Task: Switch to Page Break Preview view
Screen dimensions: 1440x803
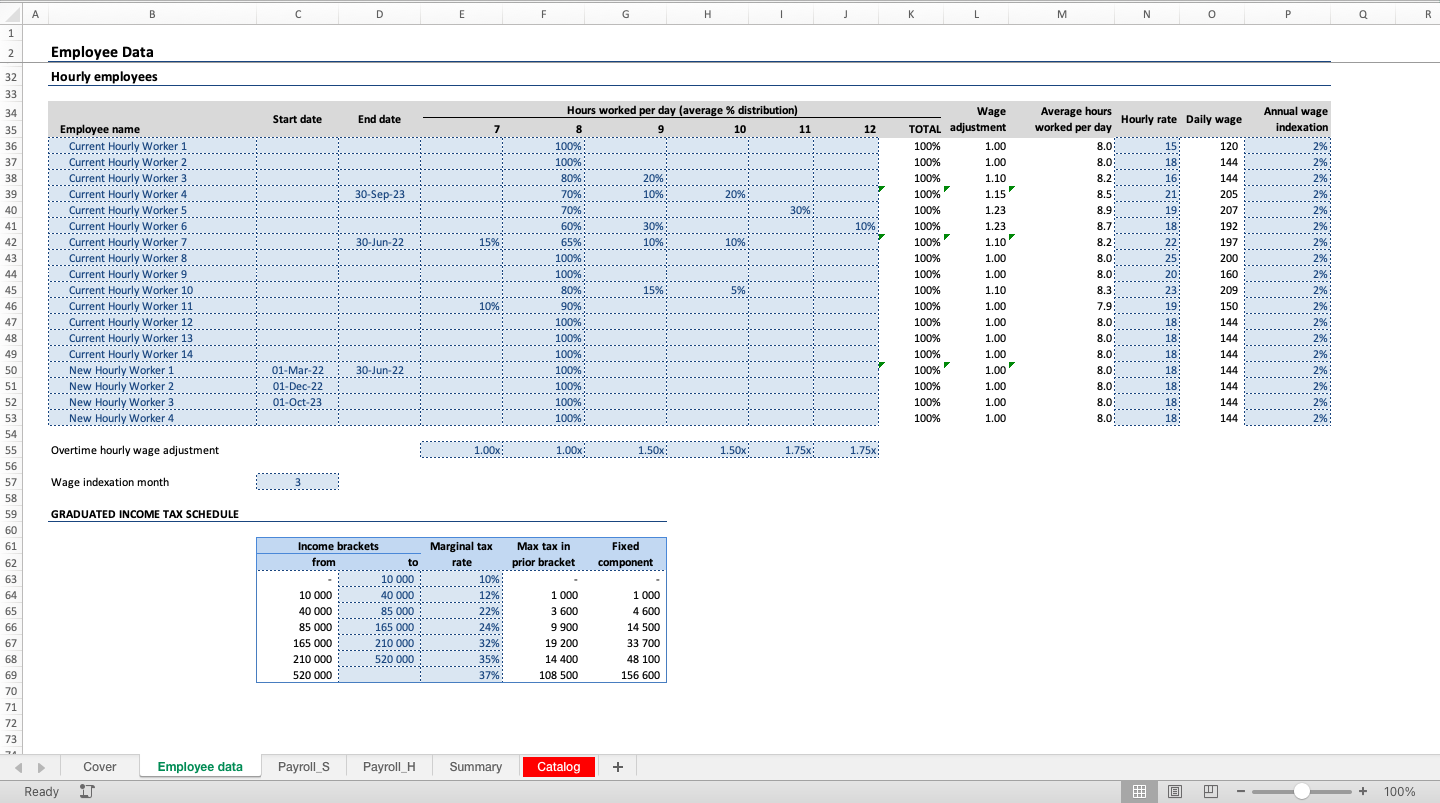Action: (1211, 792)
